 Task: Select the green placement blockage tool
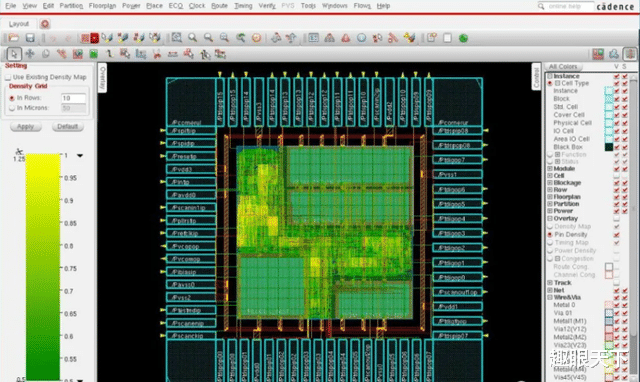pos(93,54)
